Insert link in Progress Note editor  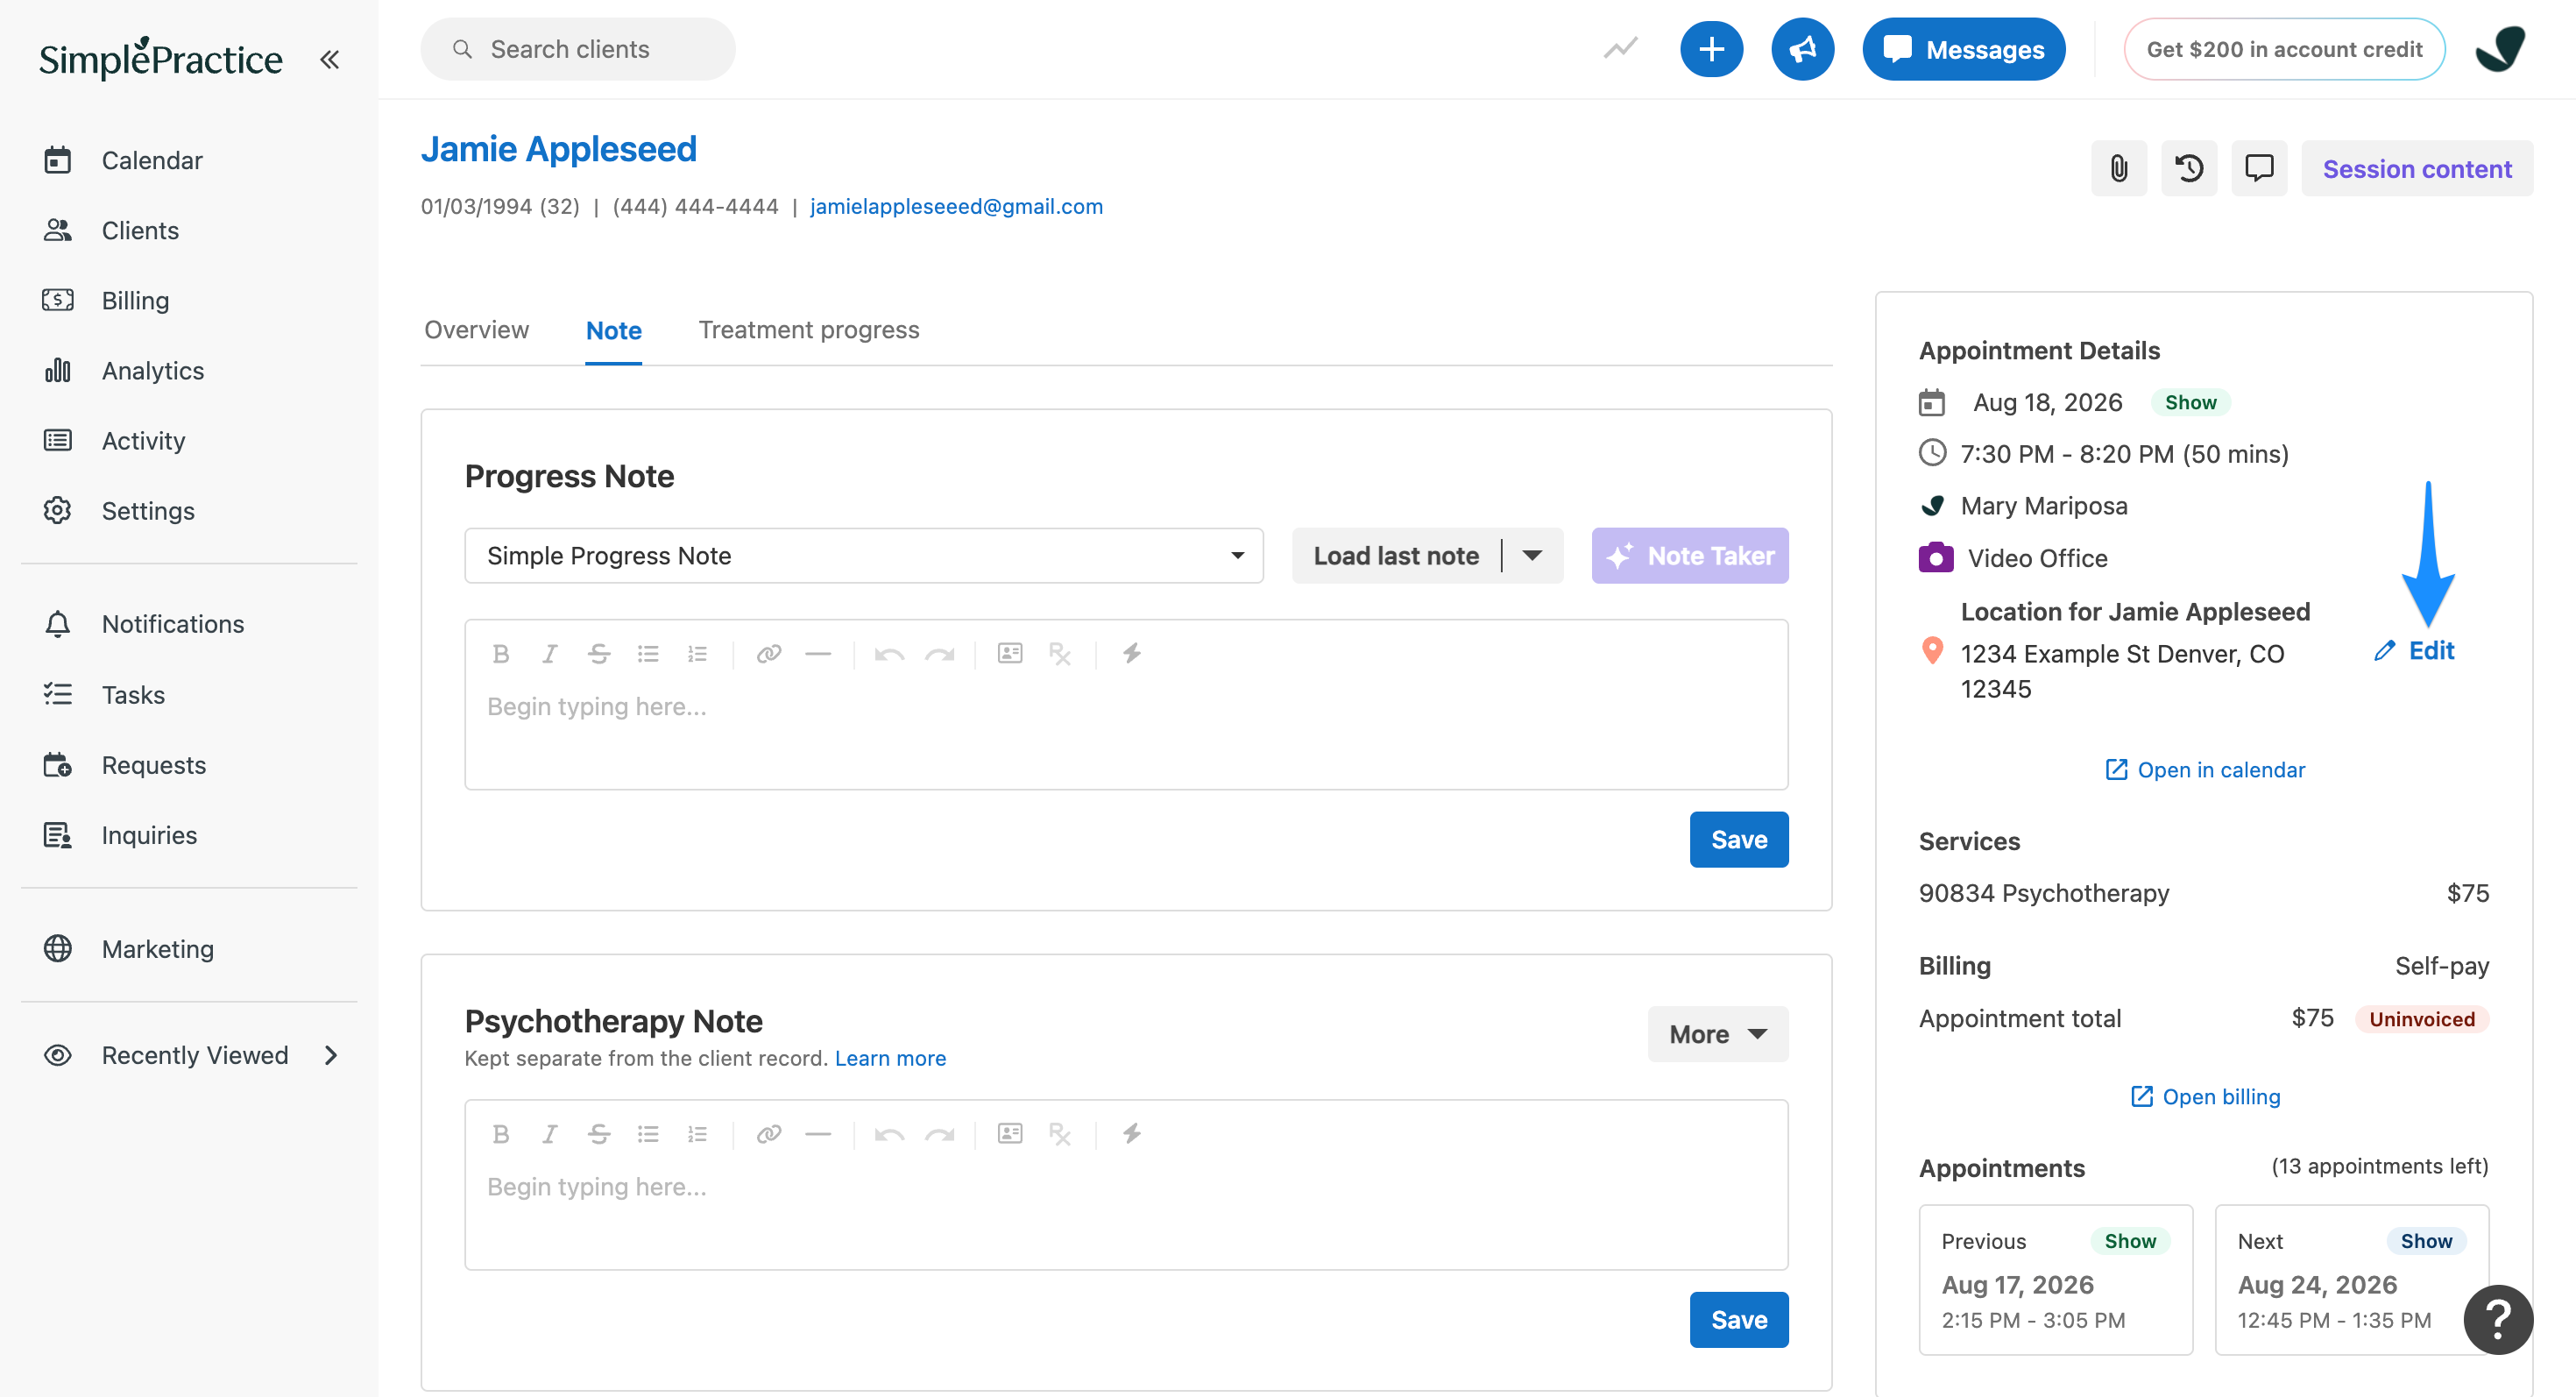coord(768,654)
